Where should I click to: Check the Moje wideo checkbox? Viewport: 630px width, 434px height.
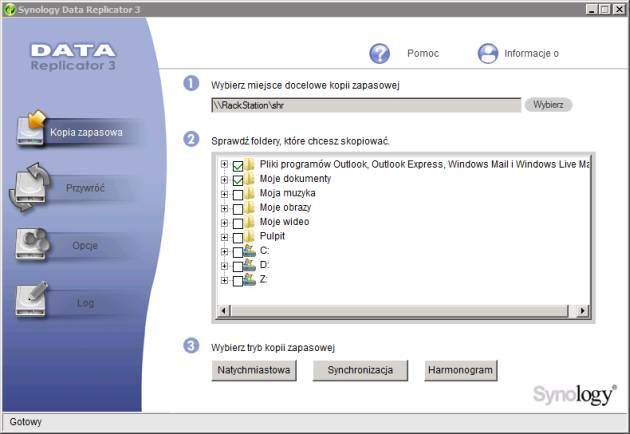click(238, 223)
